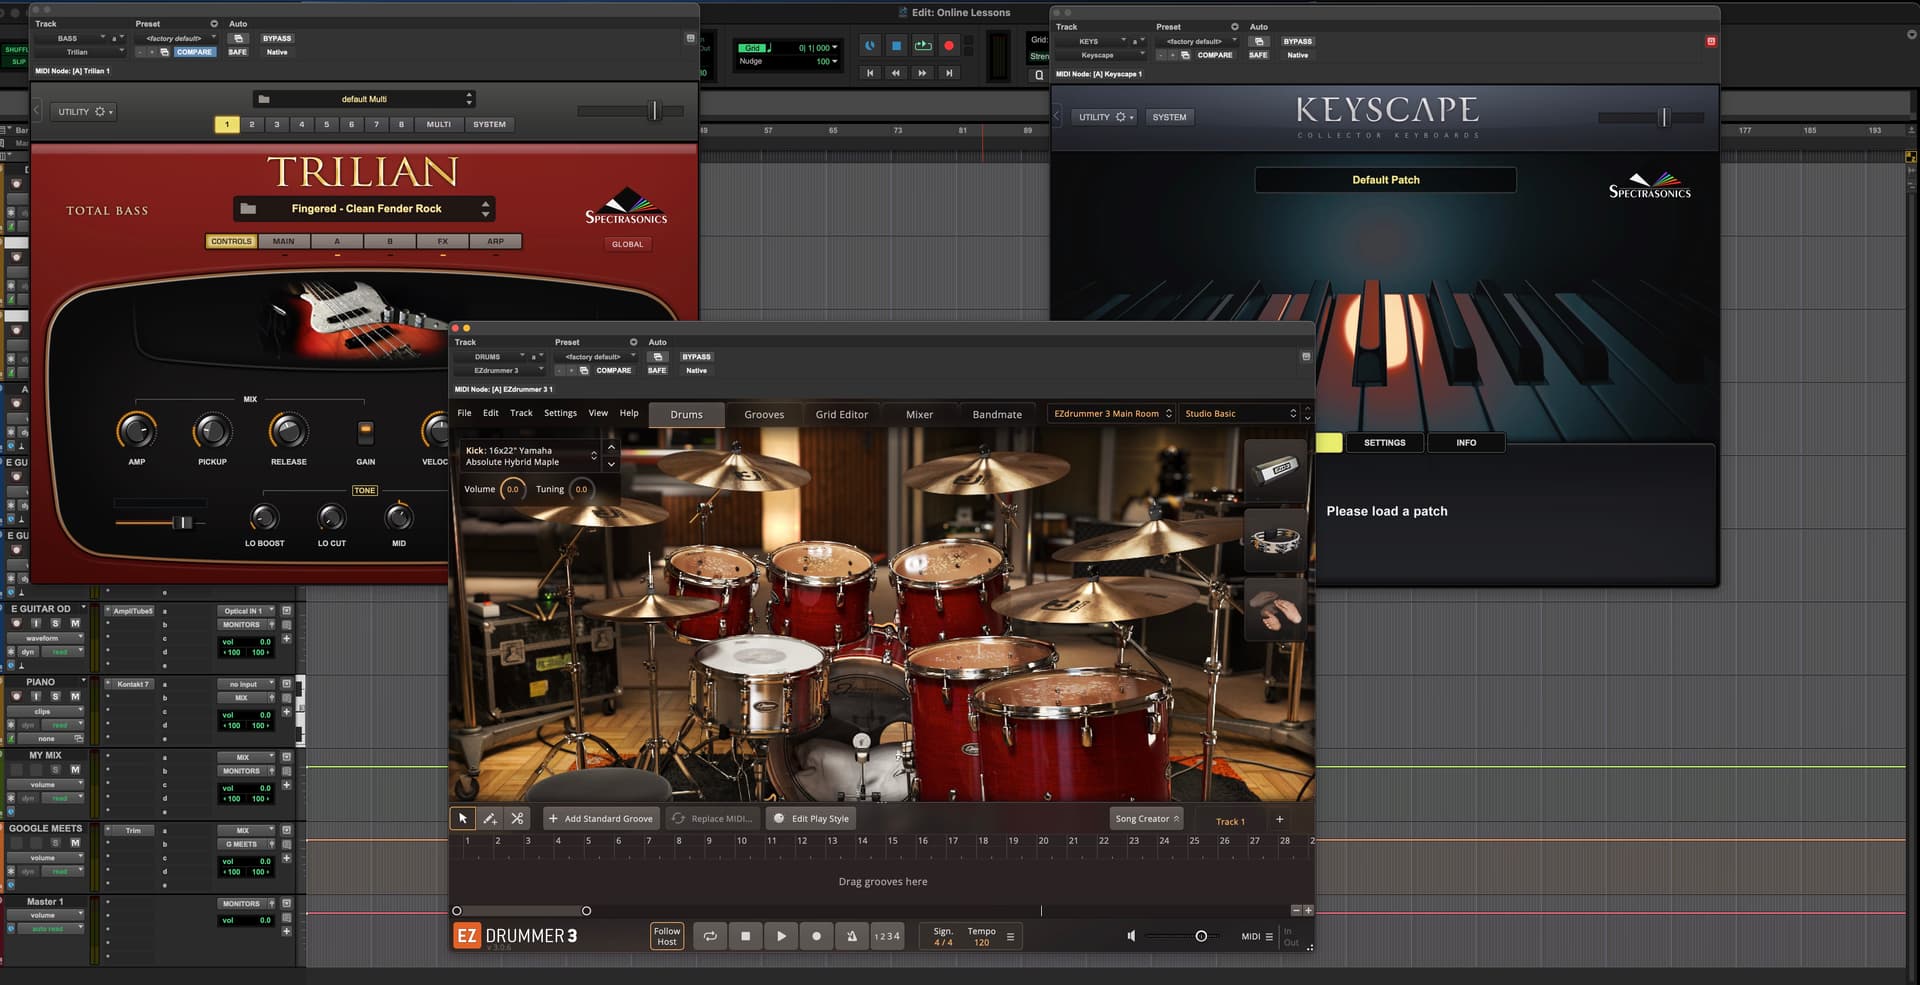1920x985 pixels.
Task: Open the Keyscape Default Patch browser
Action: (x=1385, y=180)
